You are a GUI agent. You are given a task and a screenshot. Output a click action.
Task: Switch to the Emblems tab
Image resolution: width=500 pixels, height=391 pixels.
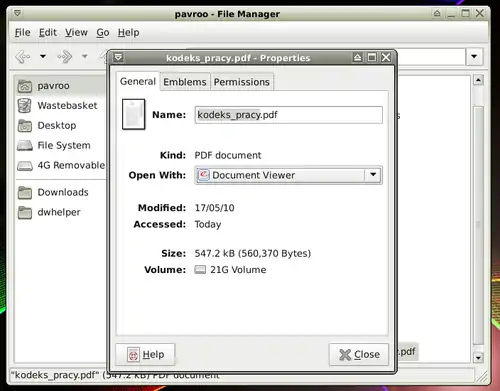pos(185,82)
